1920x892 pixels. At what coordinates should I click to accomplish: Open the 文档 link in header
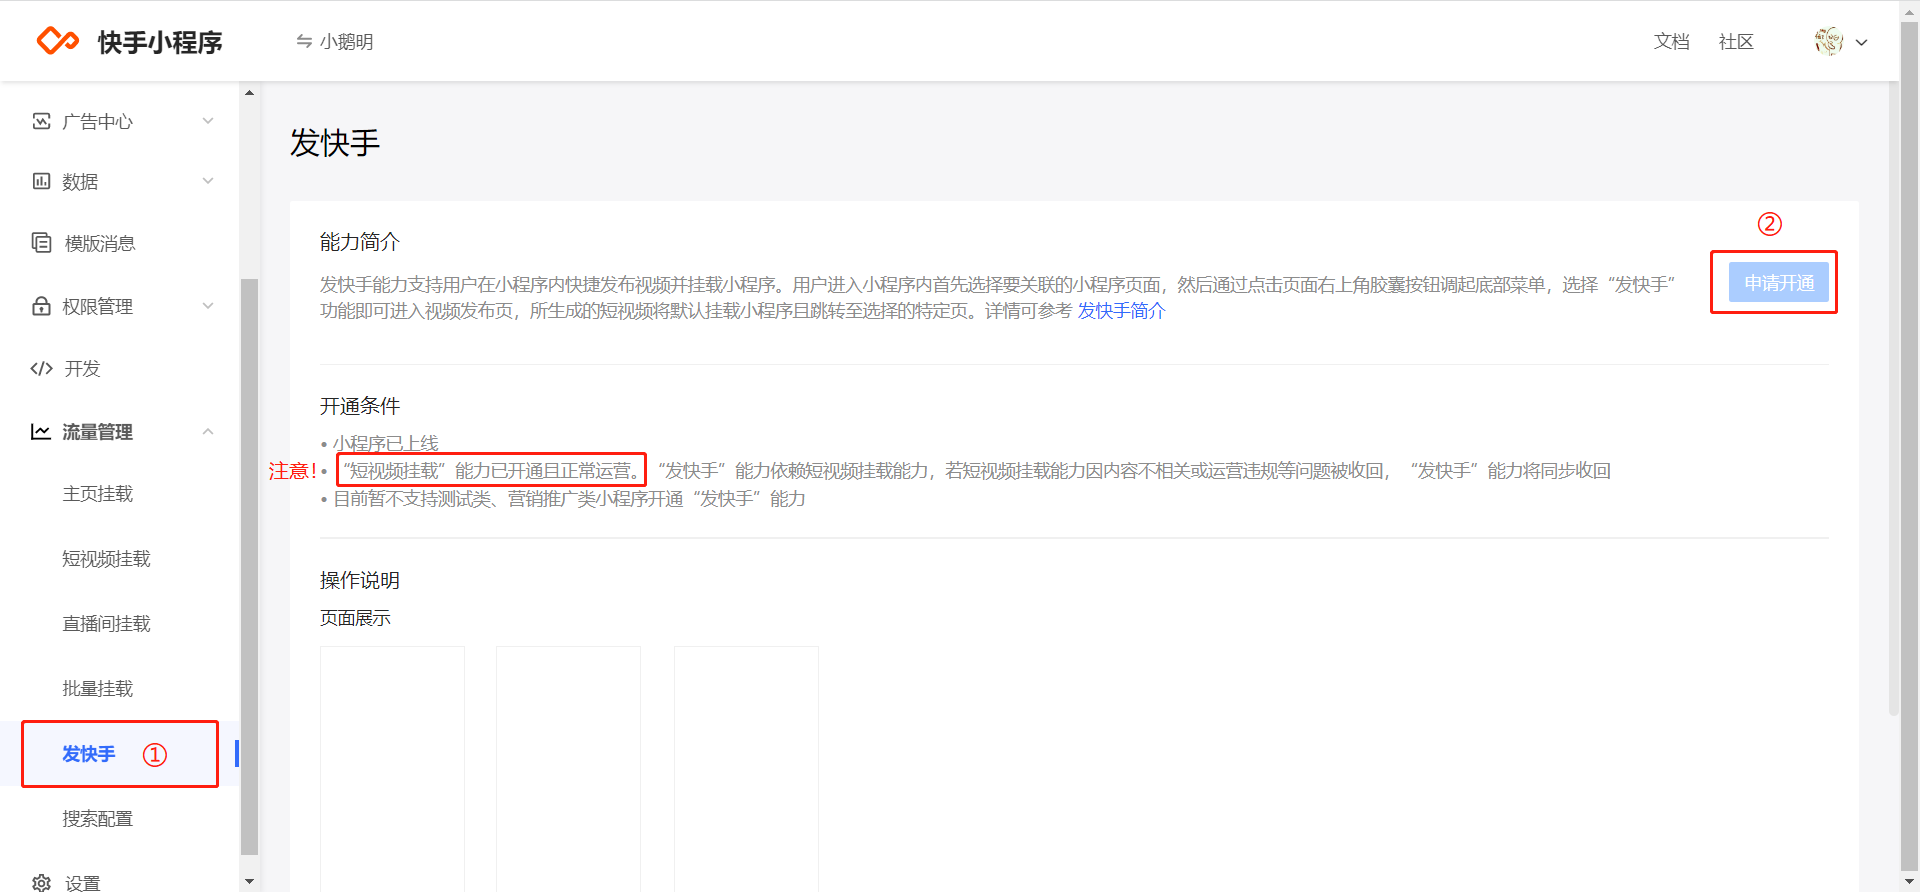(1671, 41)
